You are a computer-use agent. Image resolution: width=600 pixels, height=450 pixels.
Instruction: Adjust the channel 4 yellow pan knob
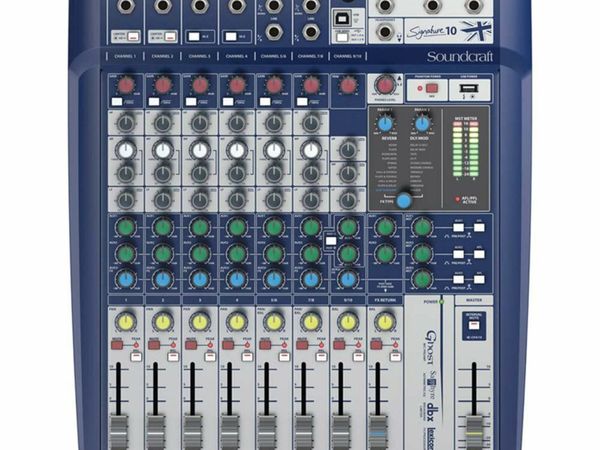click(x=237, y=322)
